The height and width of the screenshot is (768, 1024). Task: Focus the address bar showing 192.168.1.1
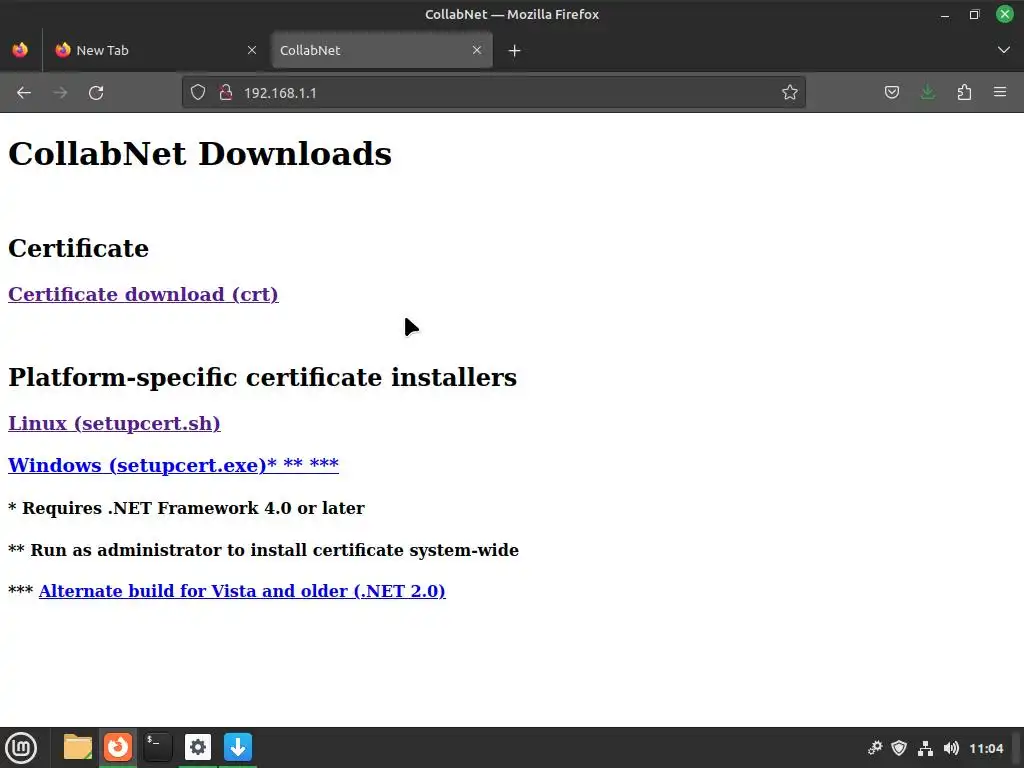(x=493, y=93)
